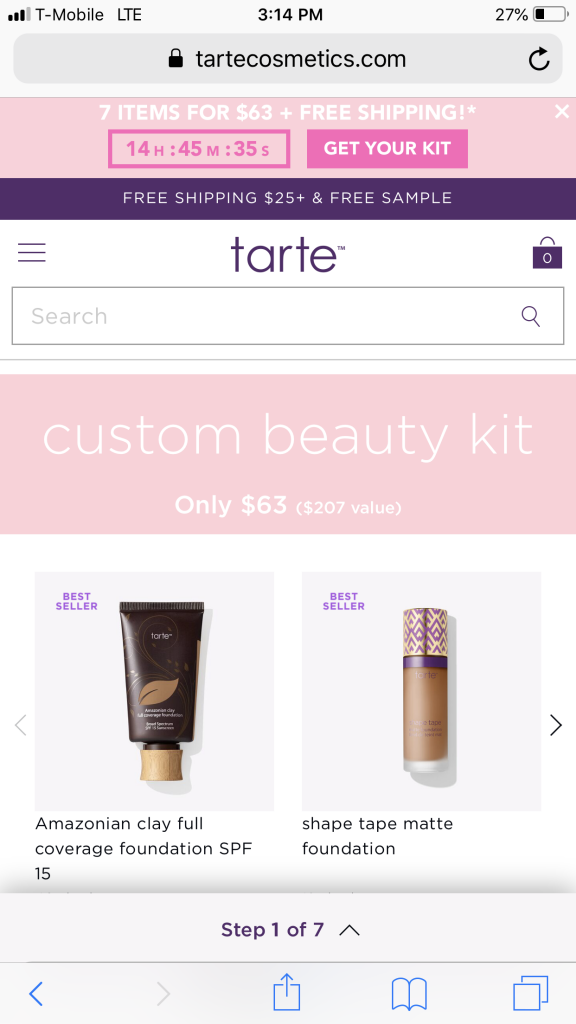Go to previous products with left carousel arrow
The width and height of the screenshot is (576, 1024).
[x=20, y=725]
